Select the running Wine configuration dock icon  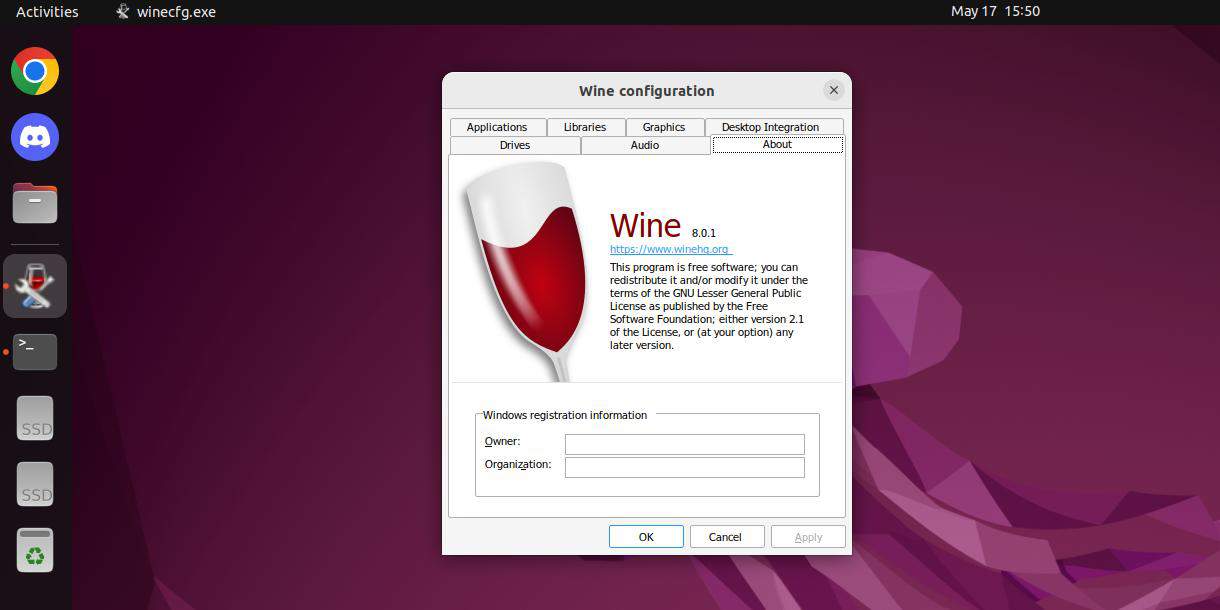click(x=34, y=285)
